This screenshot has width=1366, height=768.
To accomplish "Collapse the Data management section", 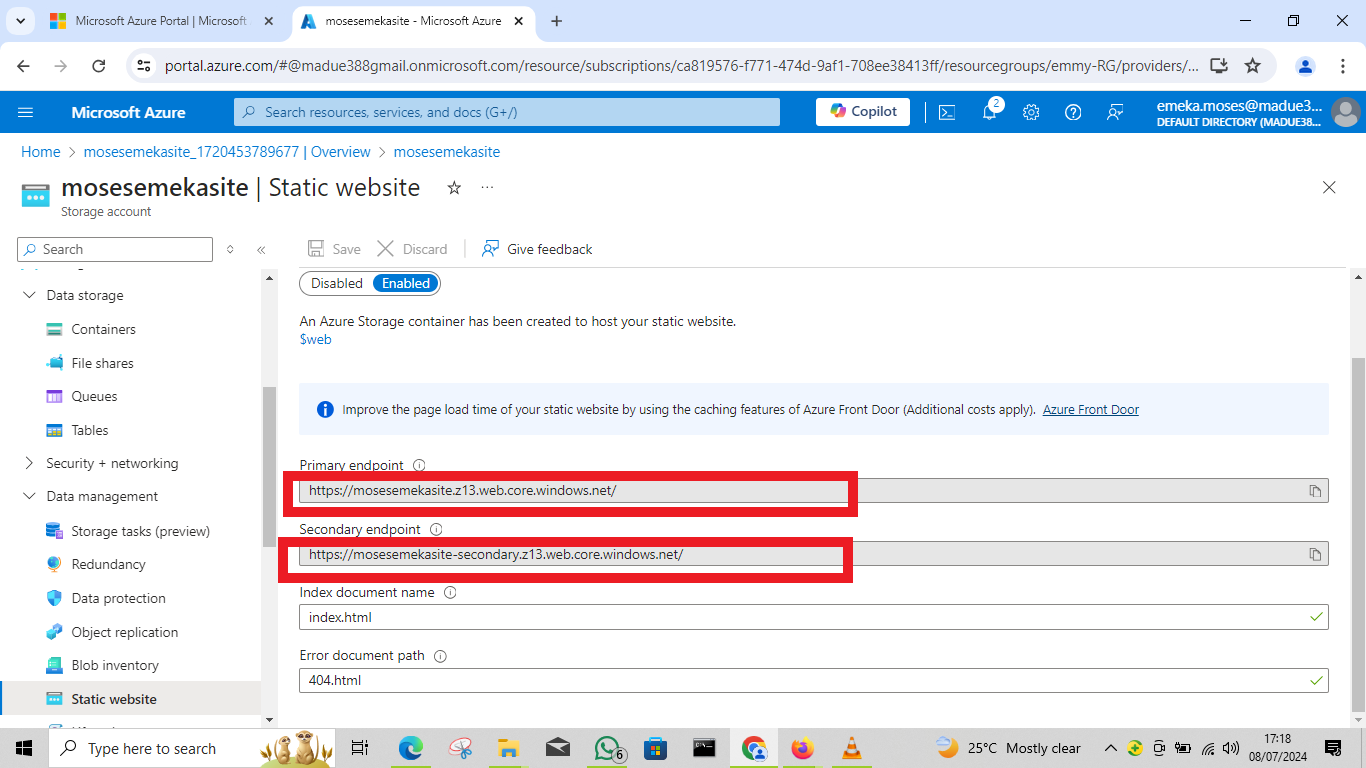I will pyautogui.click(x=27, y=497).
